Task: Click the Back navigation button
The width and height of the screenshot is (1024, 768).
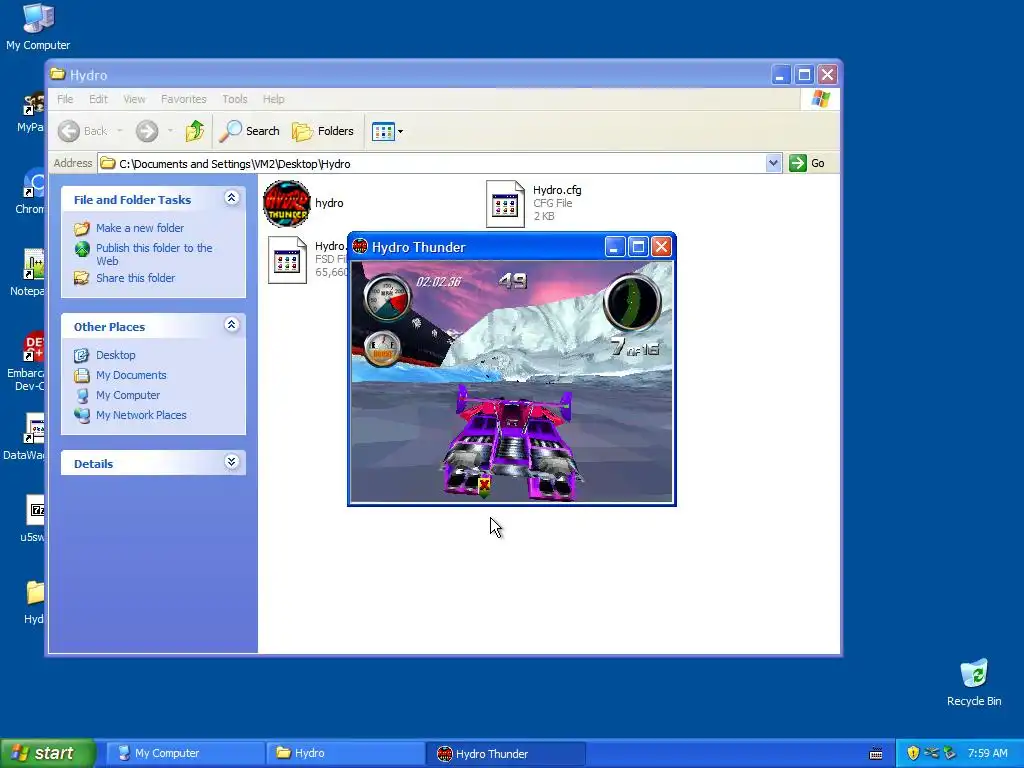Action: point(82,131)
